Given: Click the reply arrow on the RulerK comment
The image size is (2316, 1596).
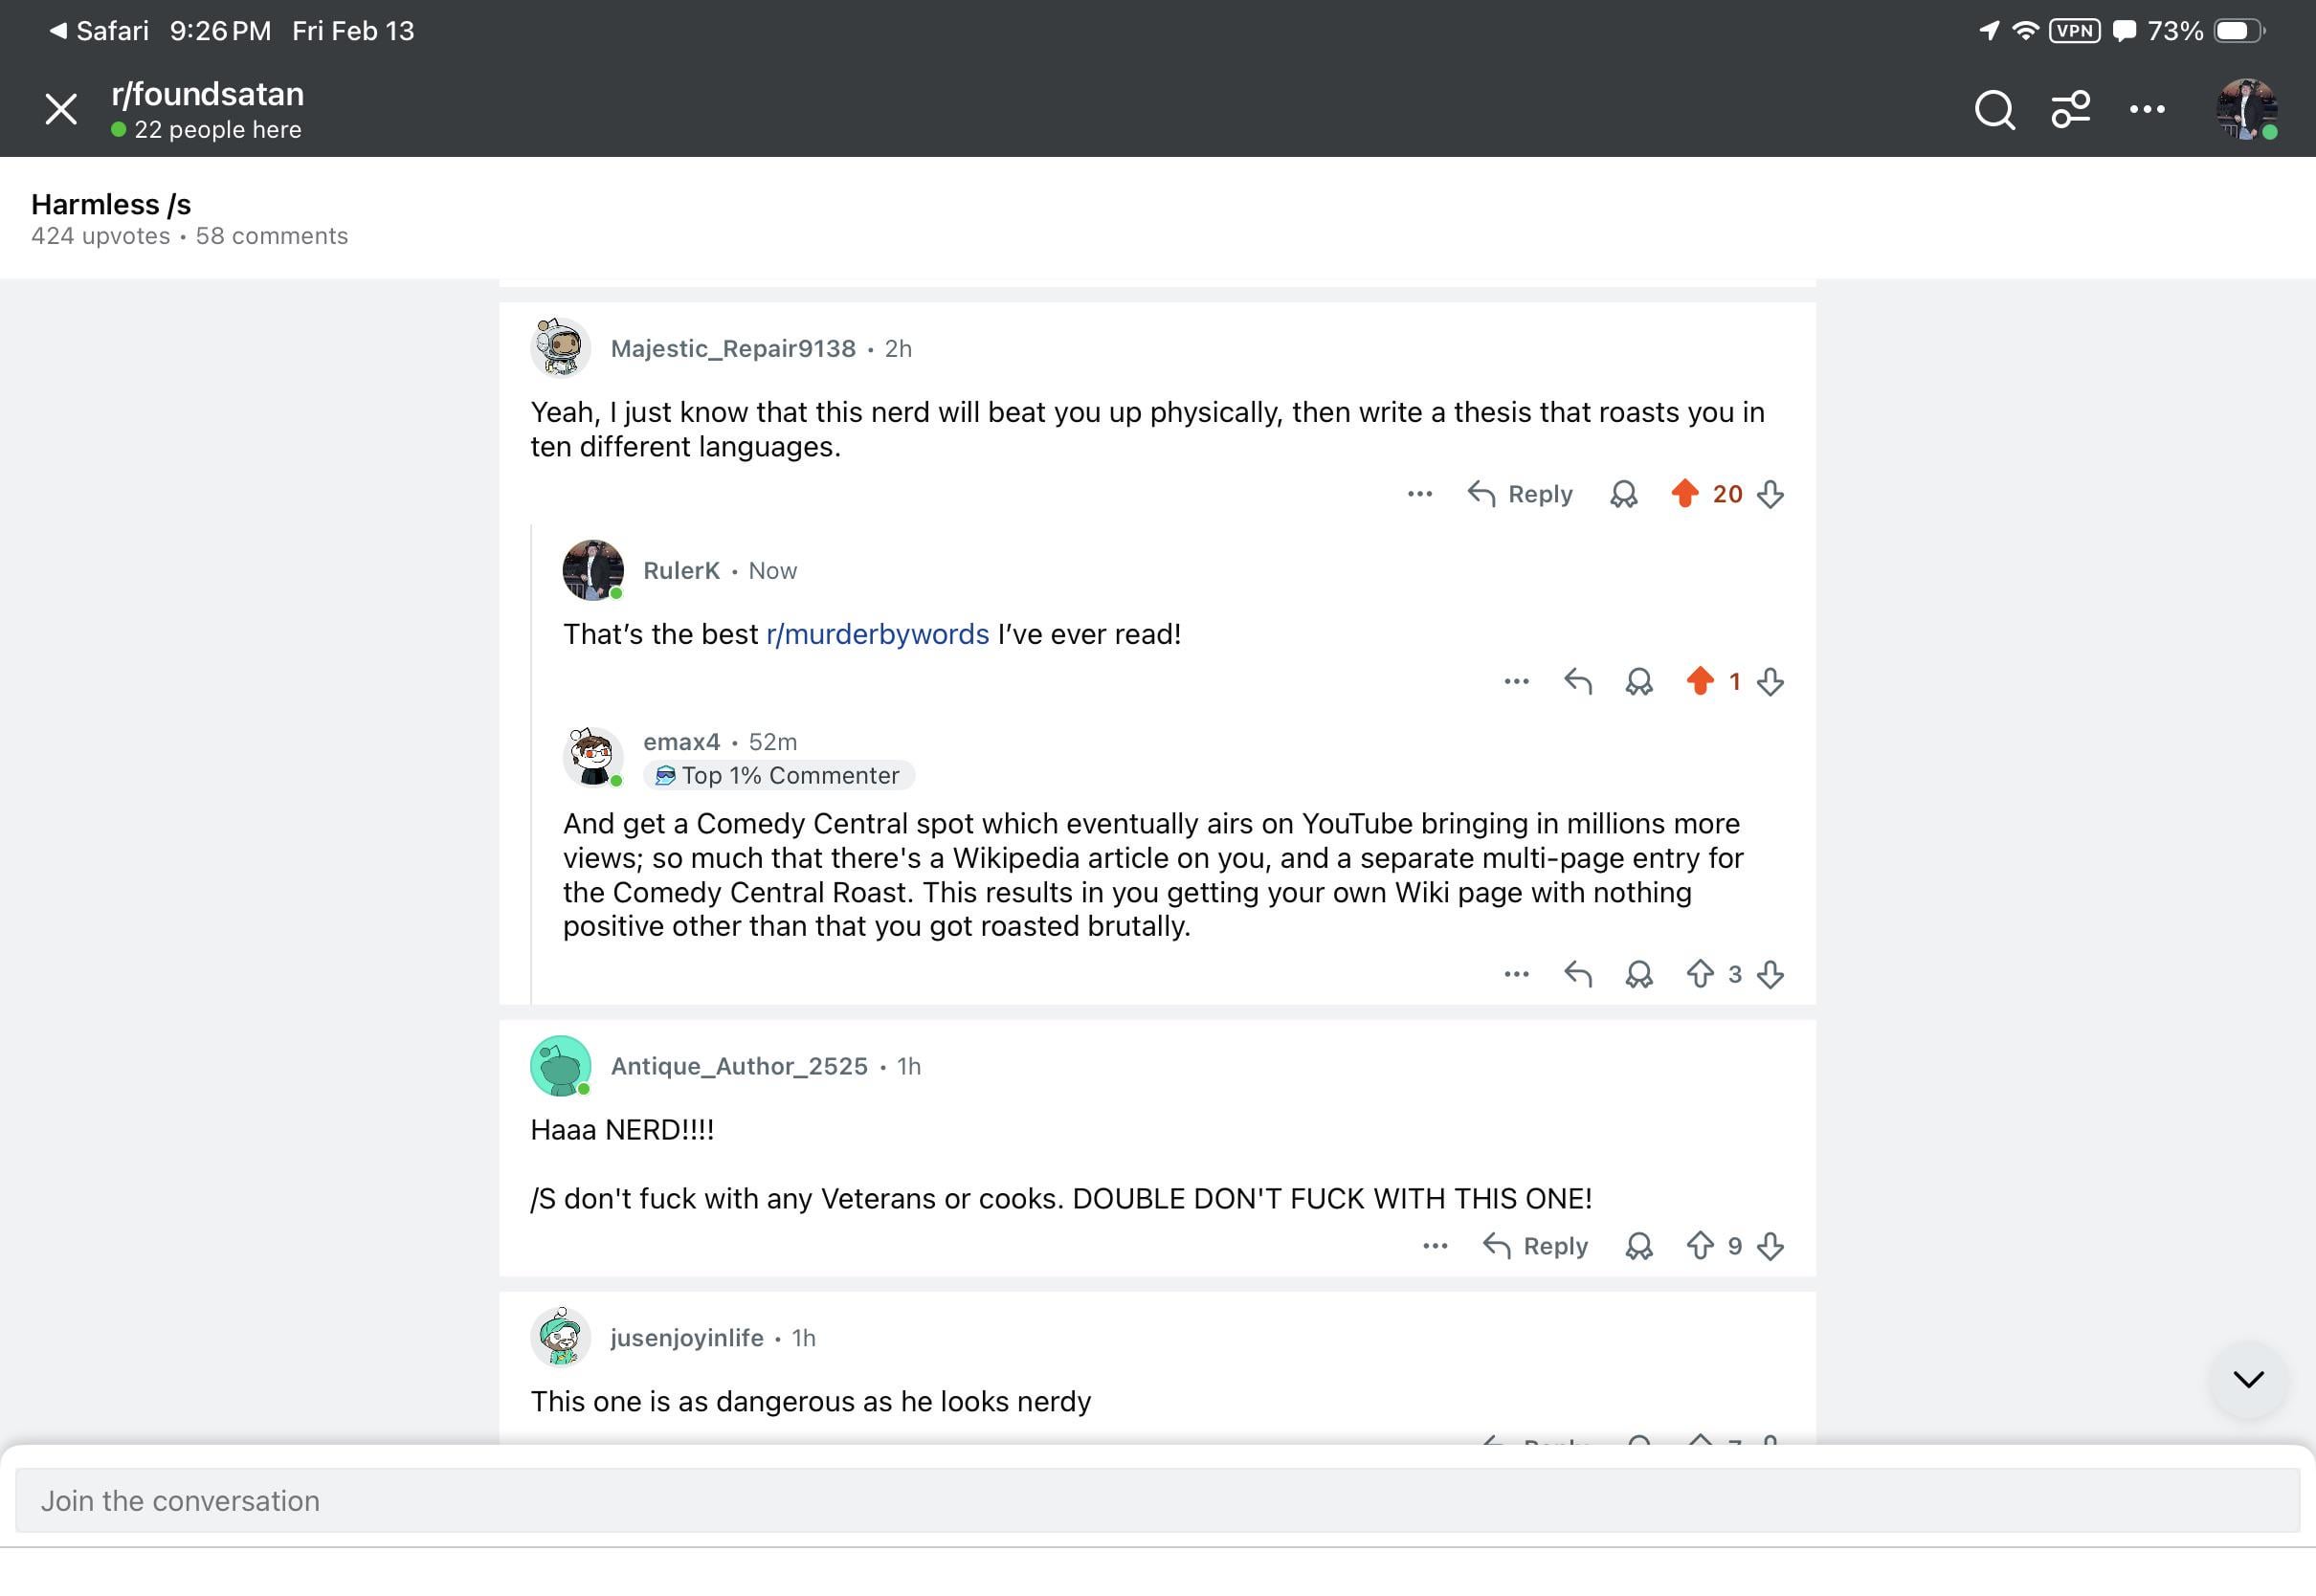Looking at the screenshot, I should pyautogui.click(x=1578, y=682).
